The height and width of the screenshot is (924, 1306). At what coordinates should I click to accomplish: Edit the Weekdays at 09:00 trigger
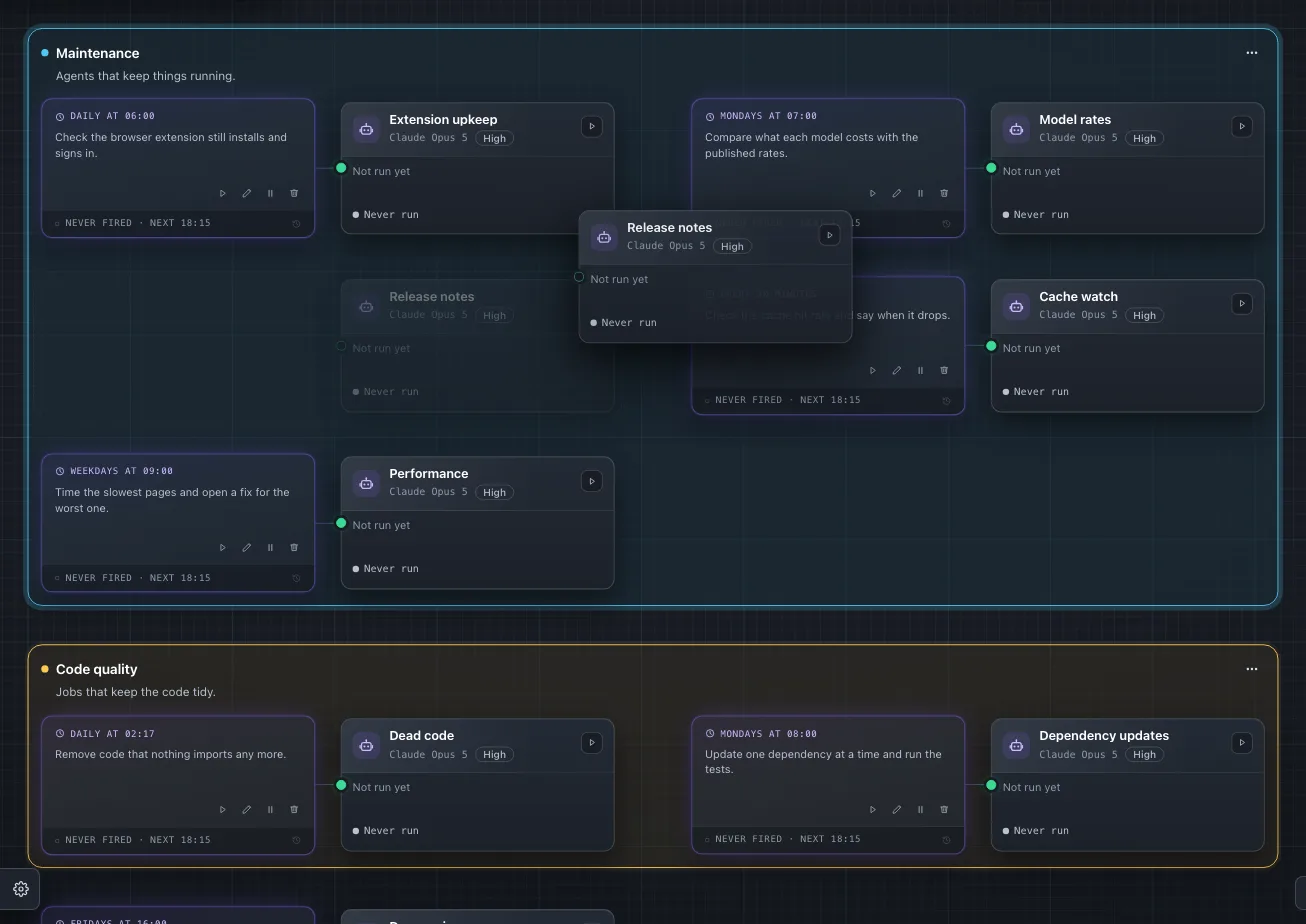click(247, 547)
